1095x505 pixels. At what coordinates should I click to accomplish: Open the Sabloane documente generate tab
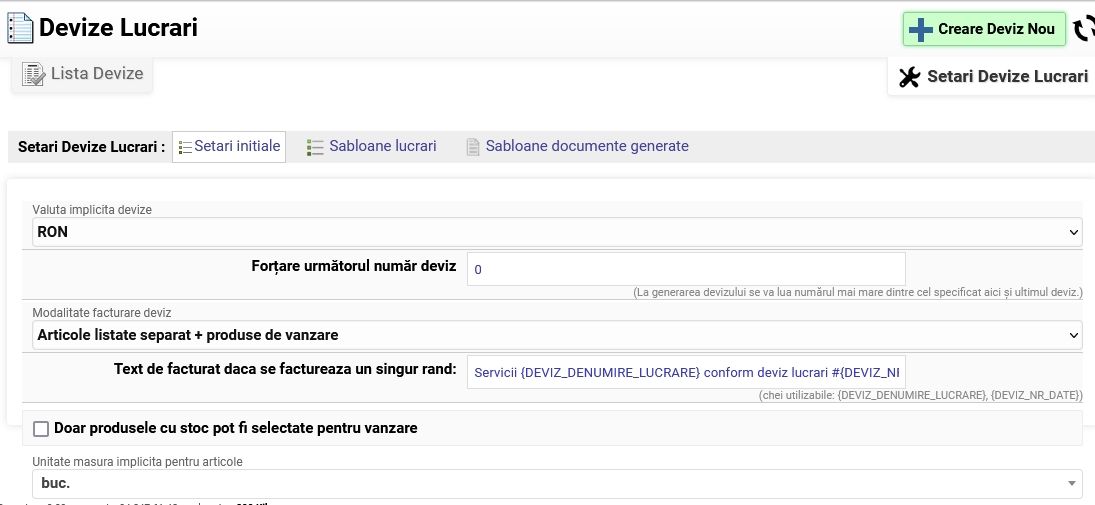(587, 146)
